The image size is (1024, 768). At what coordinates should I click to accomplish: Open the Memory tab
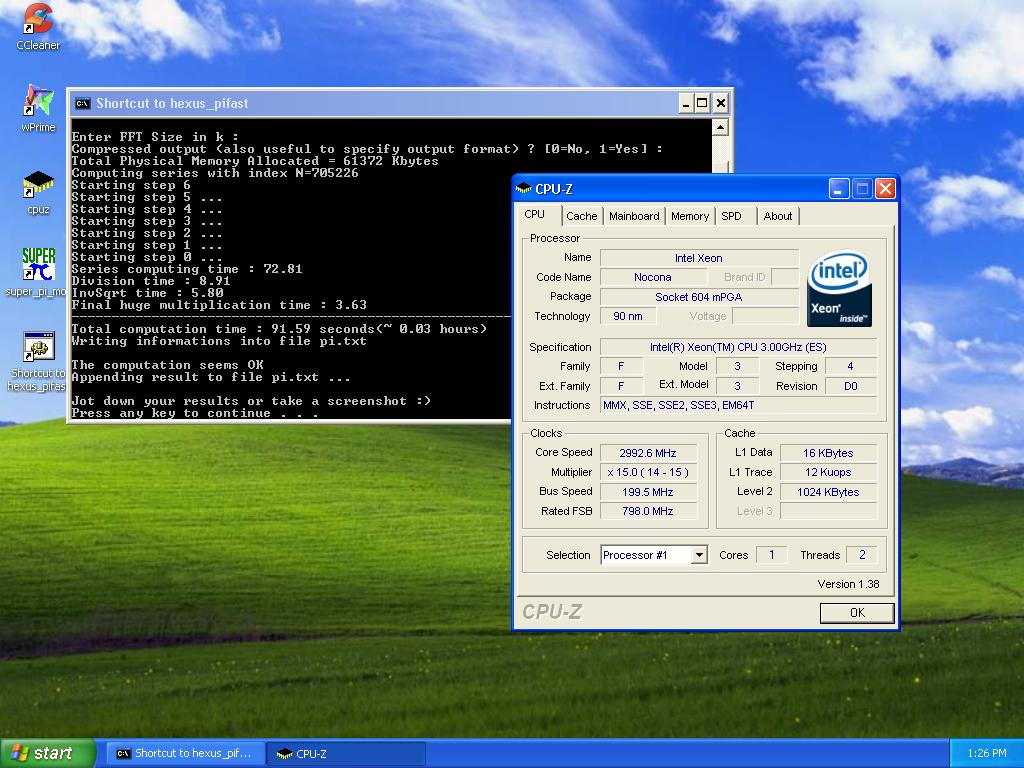[690, 216]
